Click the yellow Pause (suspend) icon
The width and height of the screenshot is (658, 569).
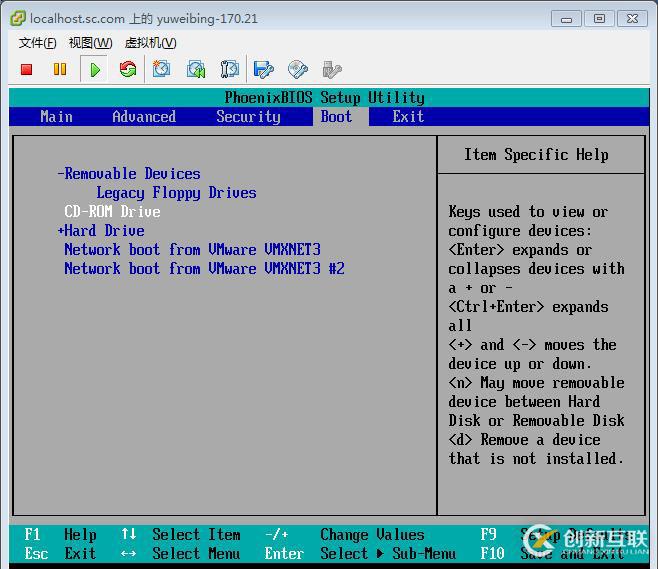60,69
